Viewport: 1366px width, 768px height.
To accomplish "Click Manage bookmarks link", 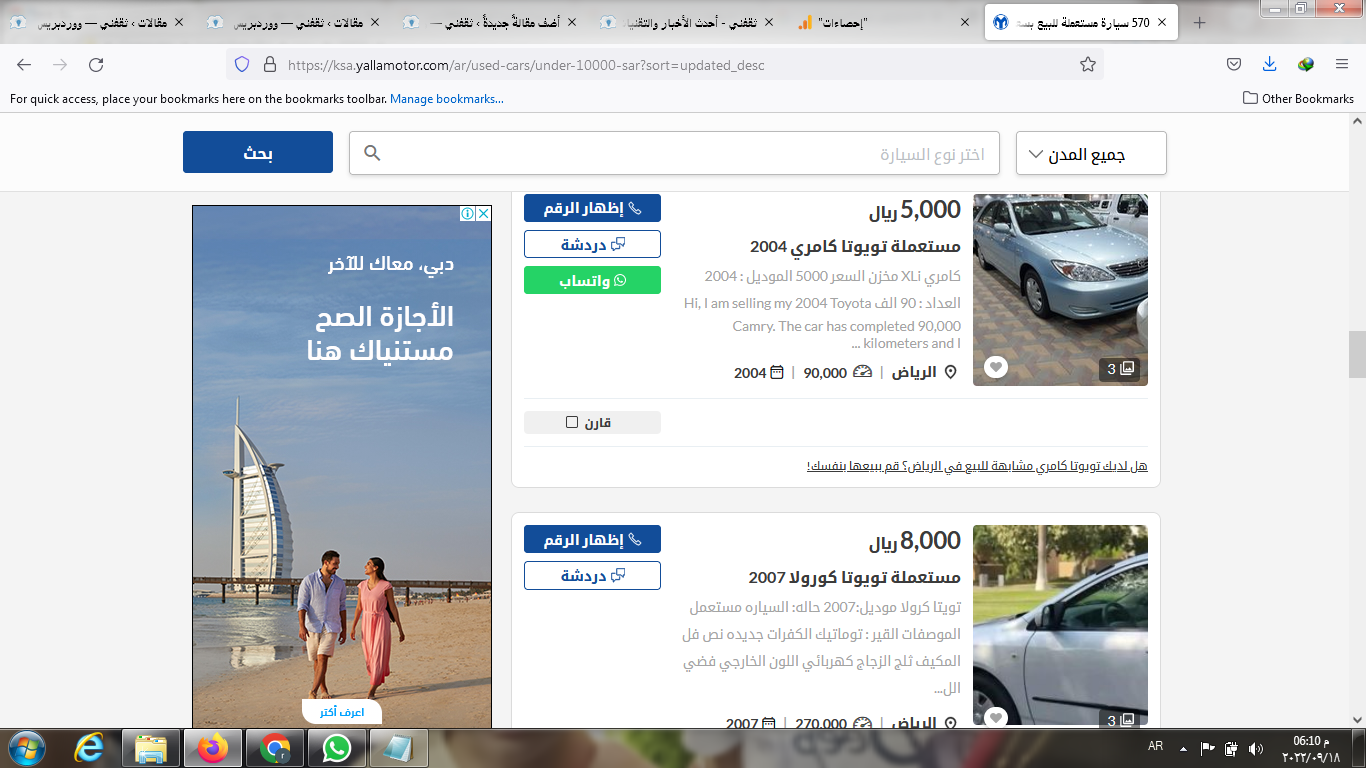I will tap(447, 99).
